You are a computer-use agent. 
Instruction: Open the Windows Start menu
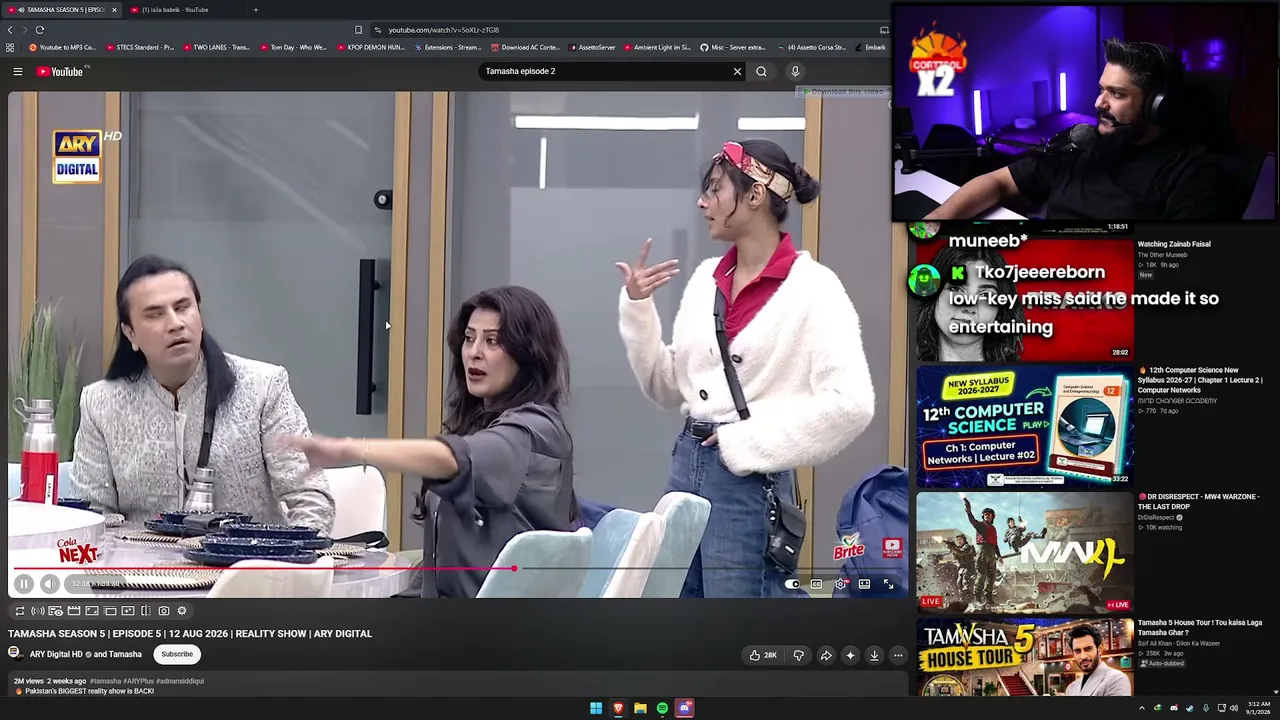[x=596, y=708]
